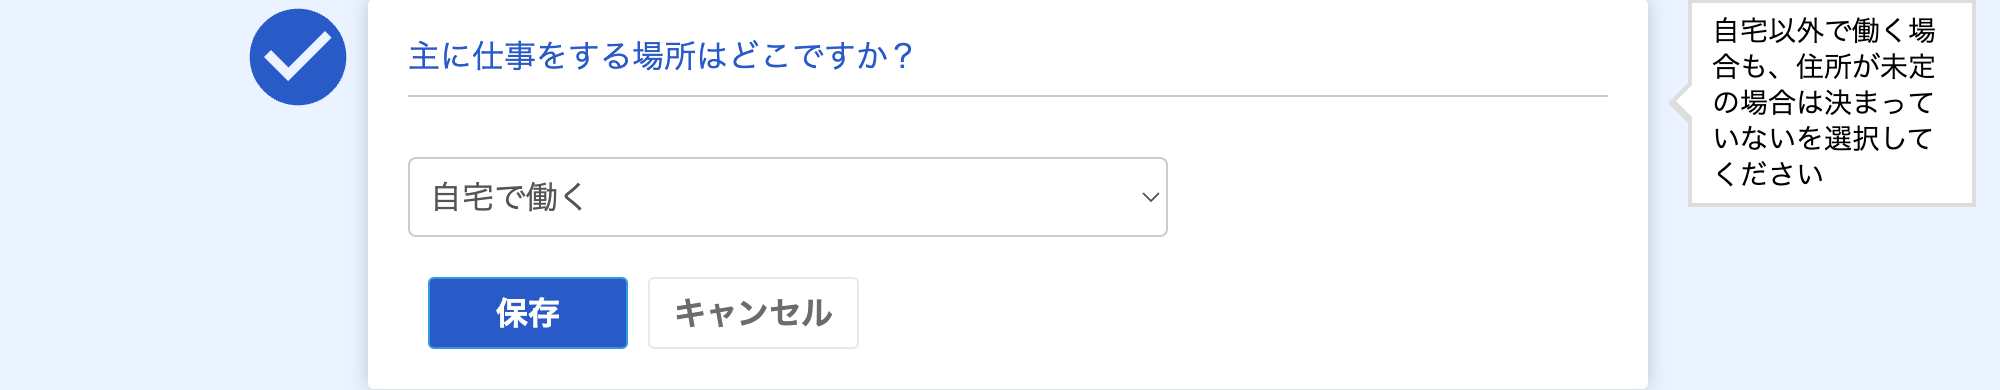Click the help tooltip starting with 自宅以外で働く場
2000x390 pixels.
click(x=1831, y=103)
